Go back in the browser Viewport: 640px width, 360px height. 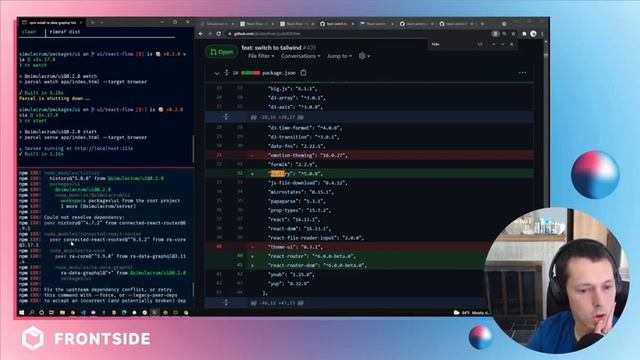click(201, 34)
